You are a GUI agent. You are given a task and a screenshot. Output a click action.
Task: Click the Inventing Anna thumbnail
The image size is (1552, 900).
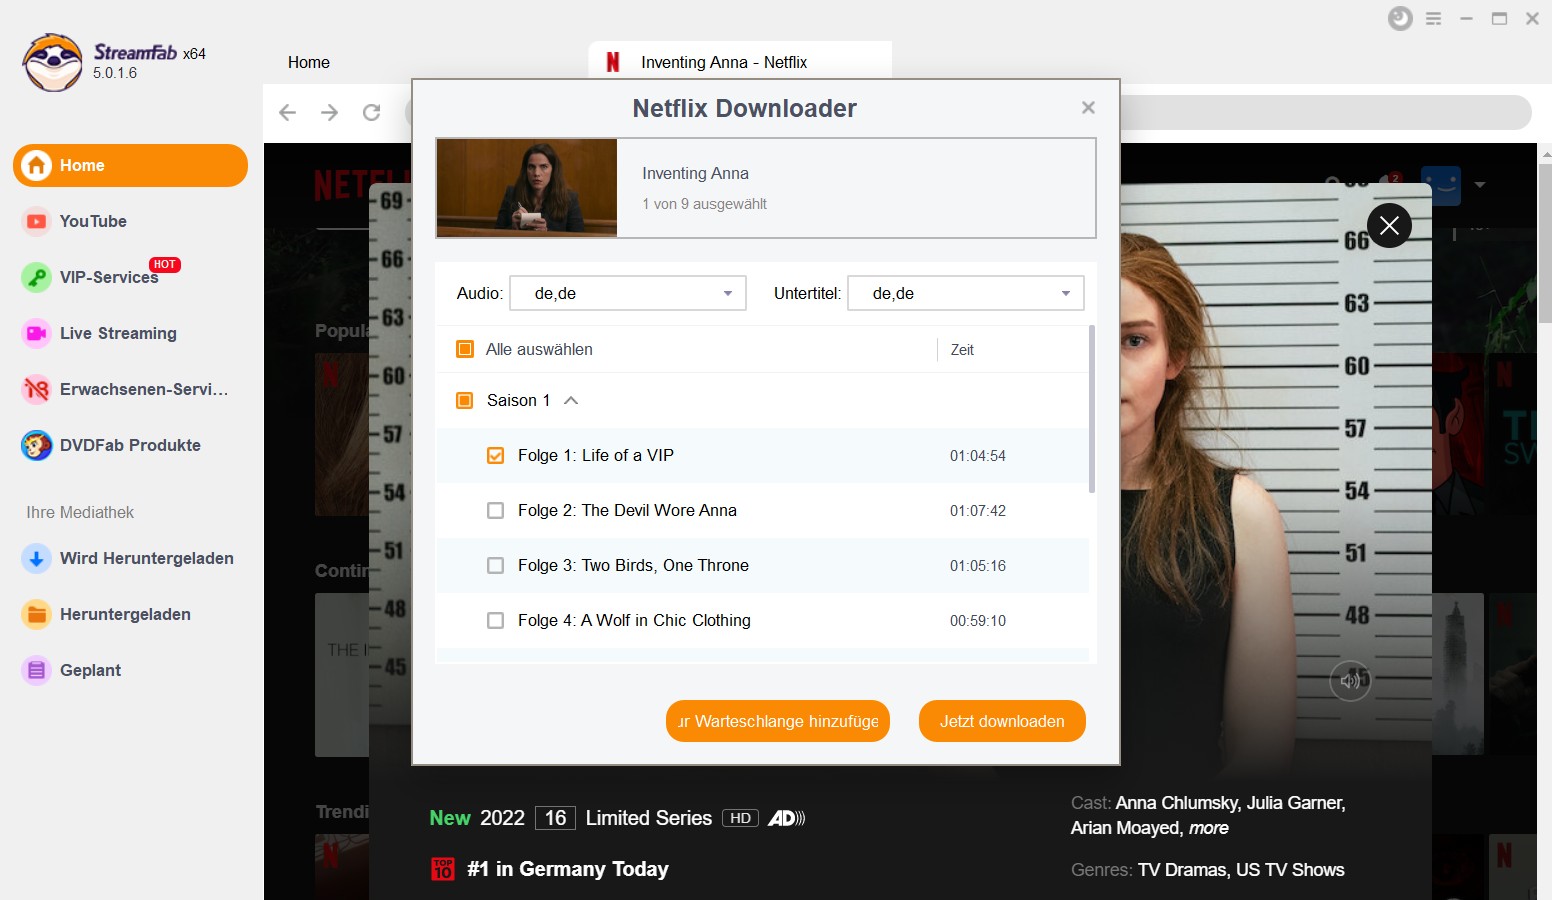click(527, 188)
